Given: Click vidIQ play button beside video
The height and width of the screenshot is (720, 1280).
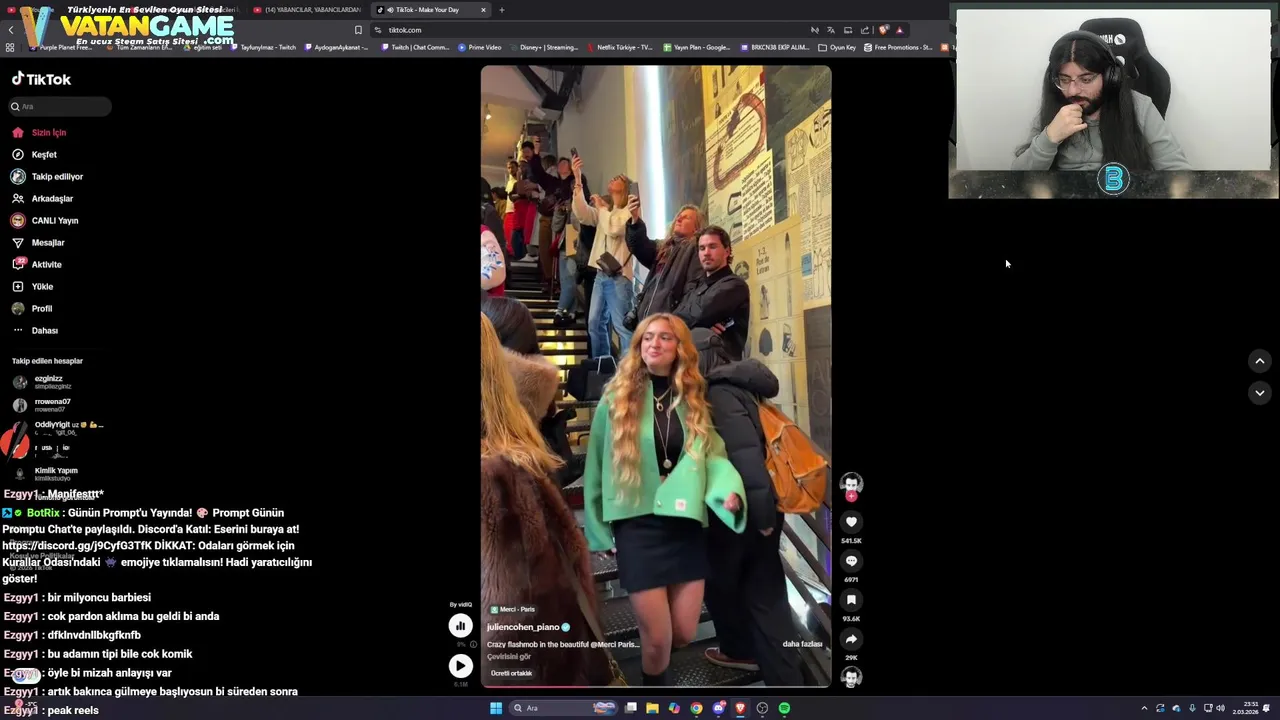Looking at the screenshot, I should coord(460,665).
